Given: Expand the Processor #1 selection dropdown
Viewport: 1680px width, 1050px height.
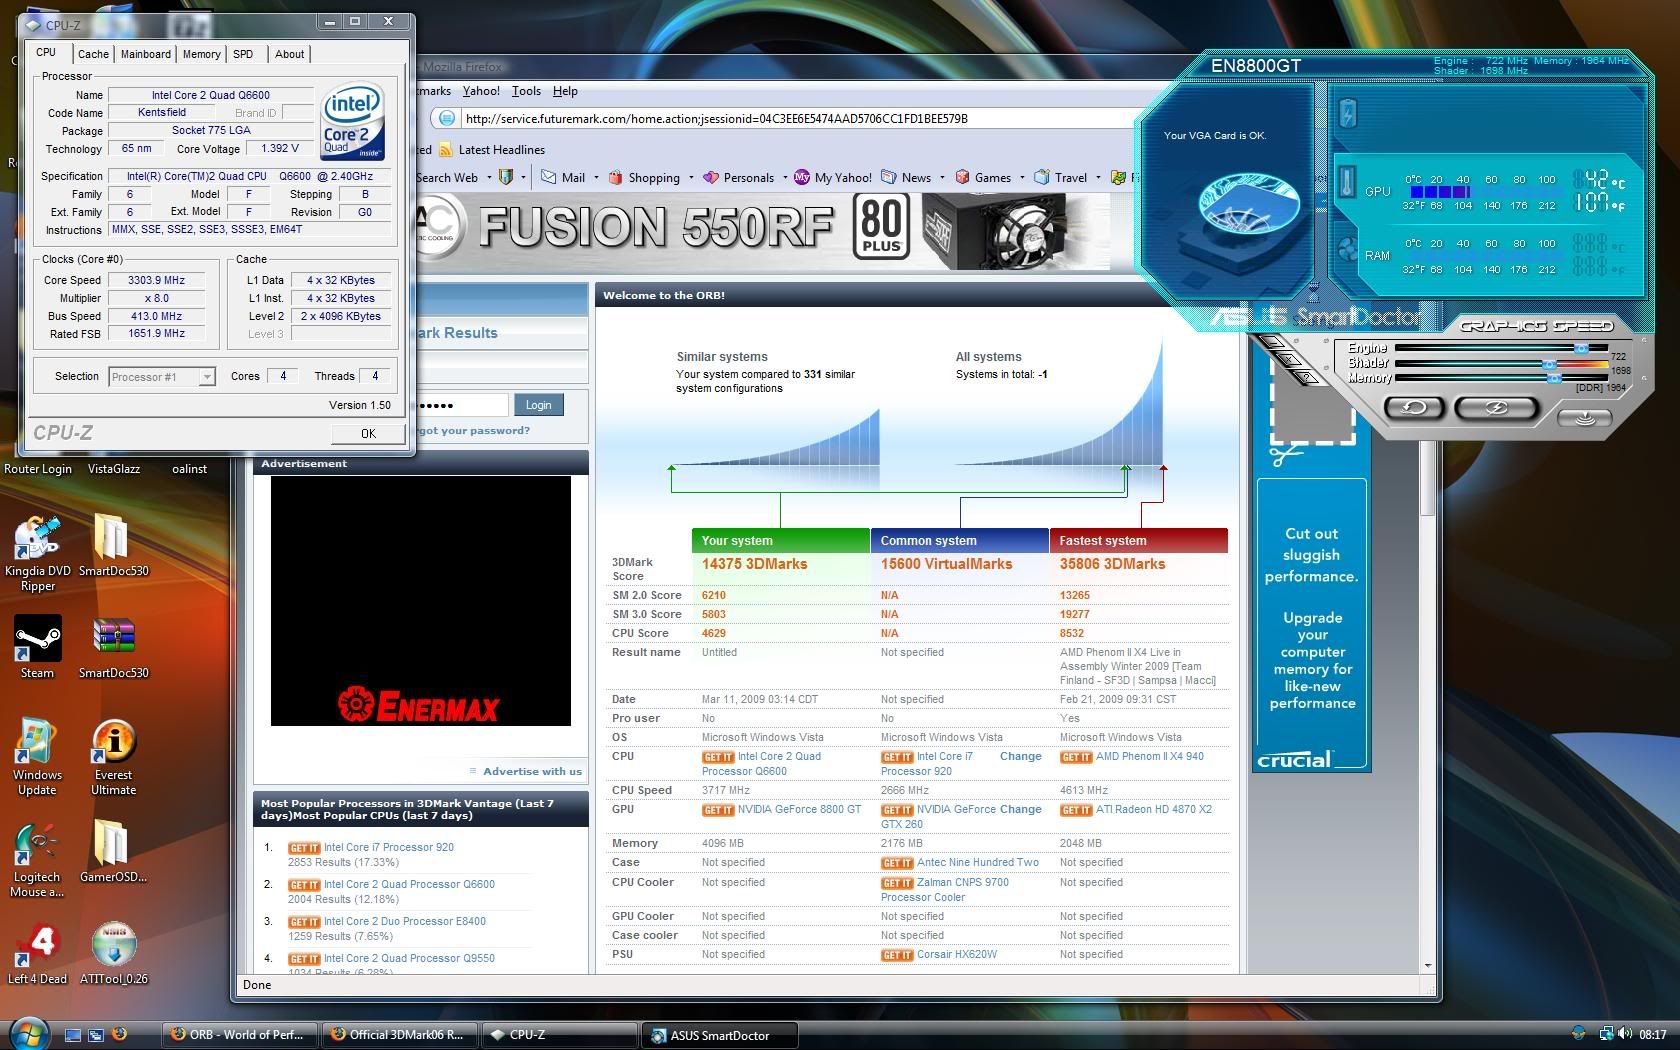Looking at the screenshot, I should point(206,377).
